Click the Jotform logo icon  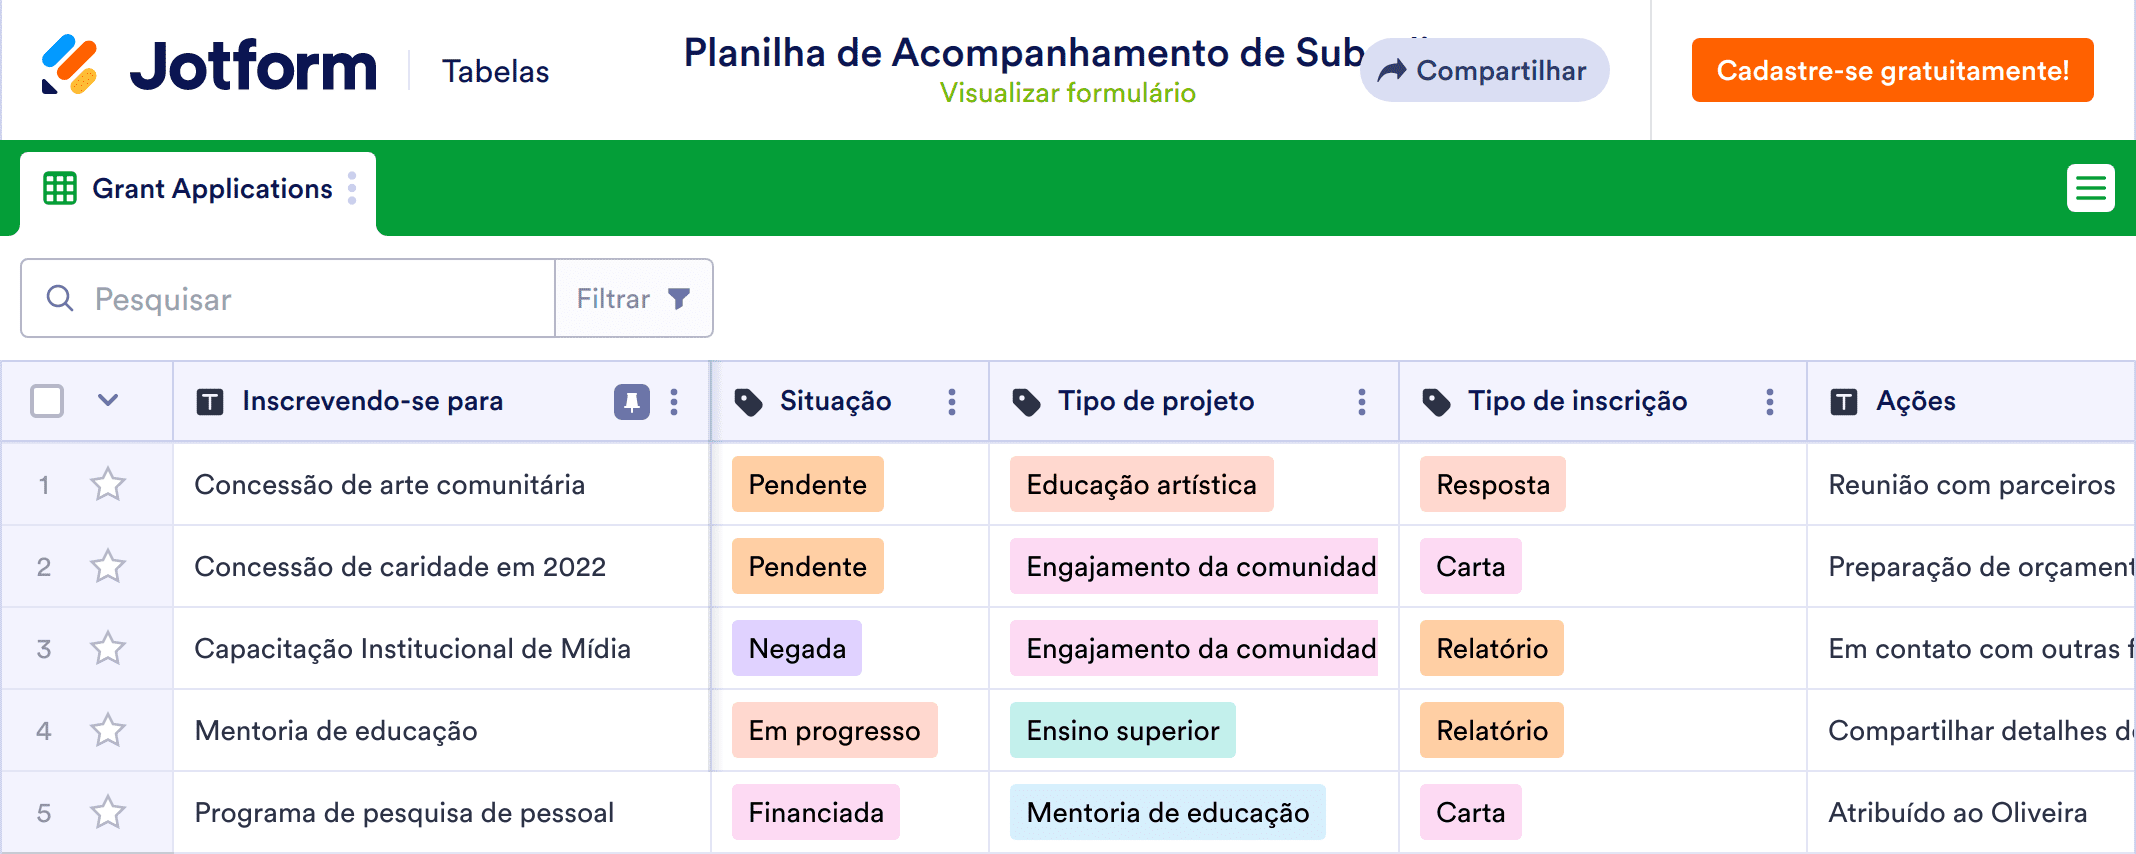(69, 65)
